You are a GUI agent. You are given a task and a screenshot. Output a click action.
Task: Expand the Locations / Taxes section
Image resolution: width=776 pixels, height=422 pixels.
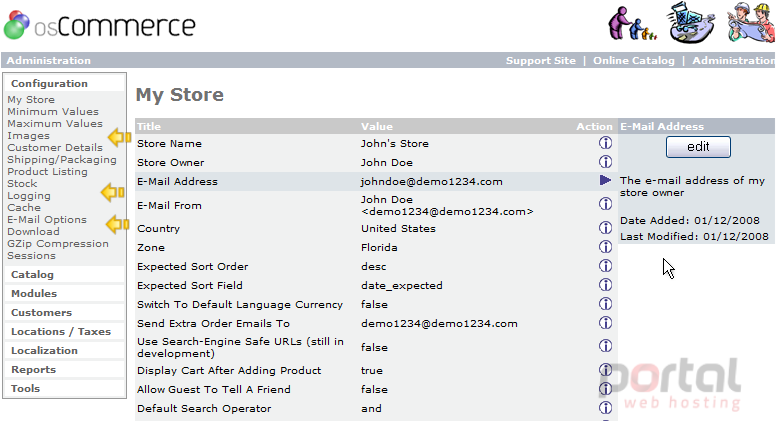coord(61,331)
